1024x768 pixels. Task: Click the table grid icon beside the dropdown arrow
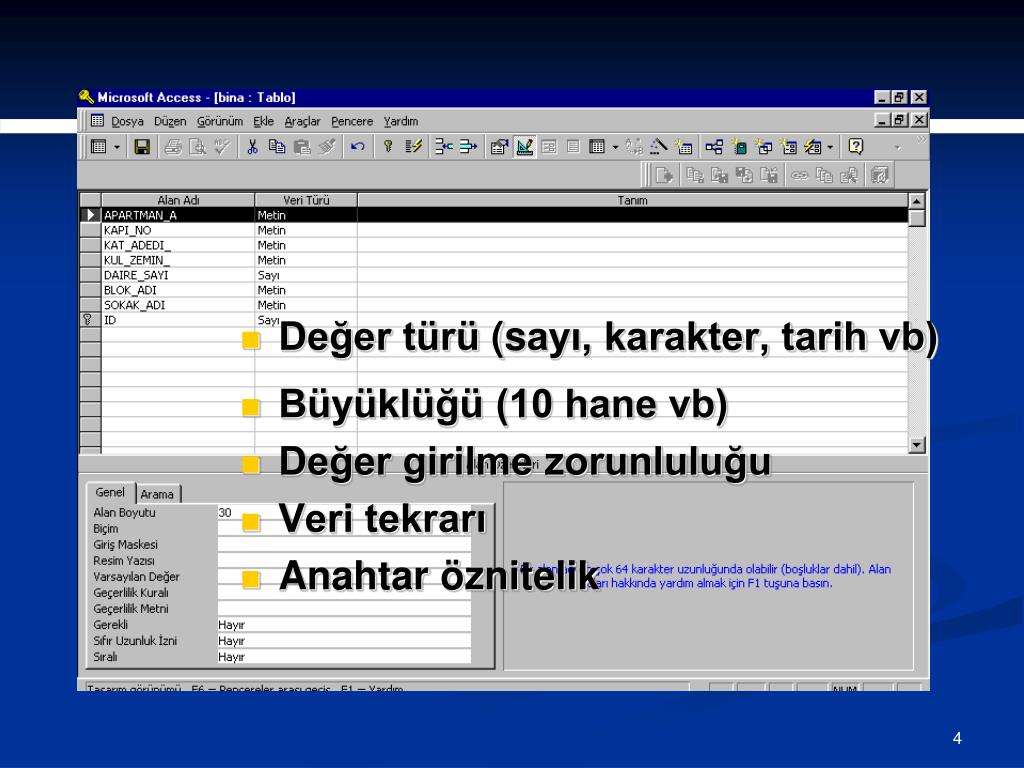(597, 147)
